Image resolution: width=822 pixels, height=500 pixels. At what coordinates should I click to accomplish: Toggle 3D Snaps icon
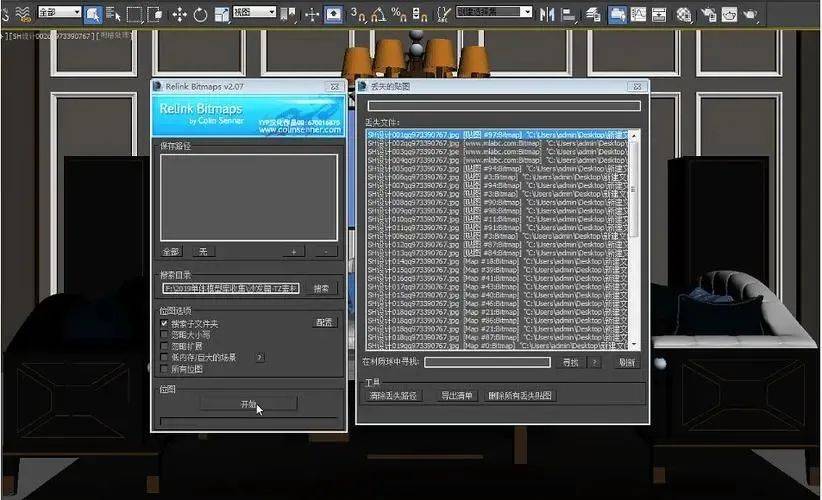tap(358, 14)
